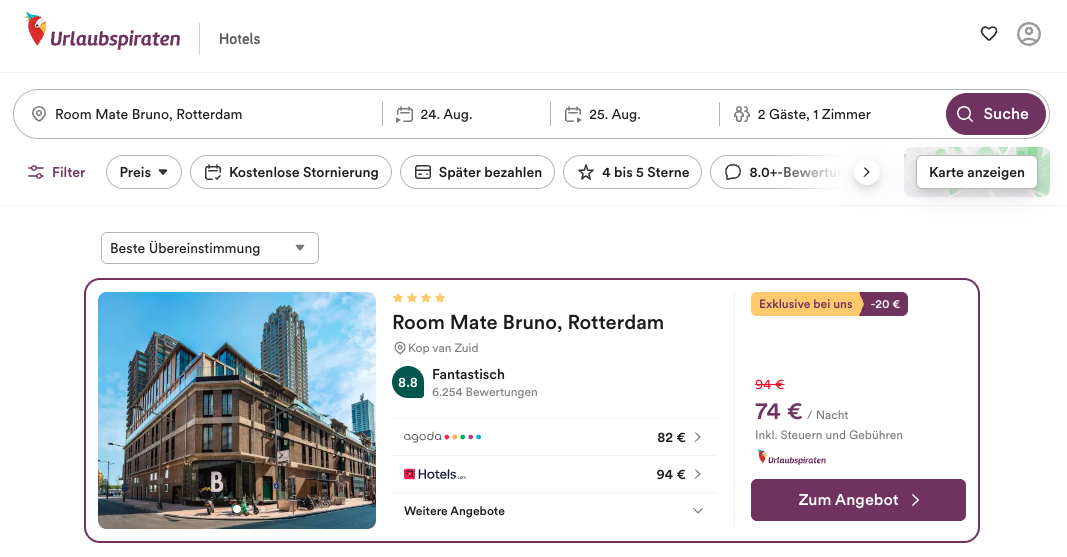
Task: Open the agoda 82 € offer chevron
Action: point(697,437)
